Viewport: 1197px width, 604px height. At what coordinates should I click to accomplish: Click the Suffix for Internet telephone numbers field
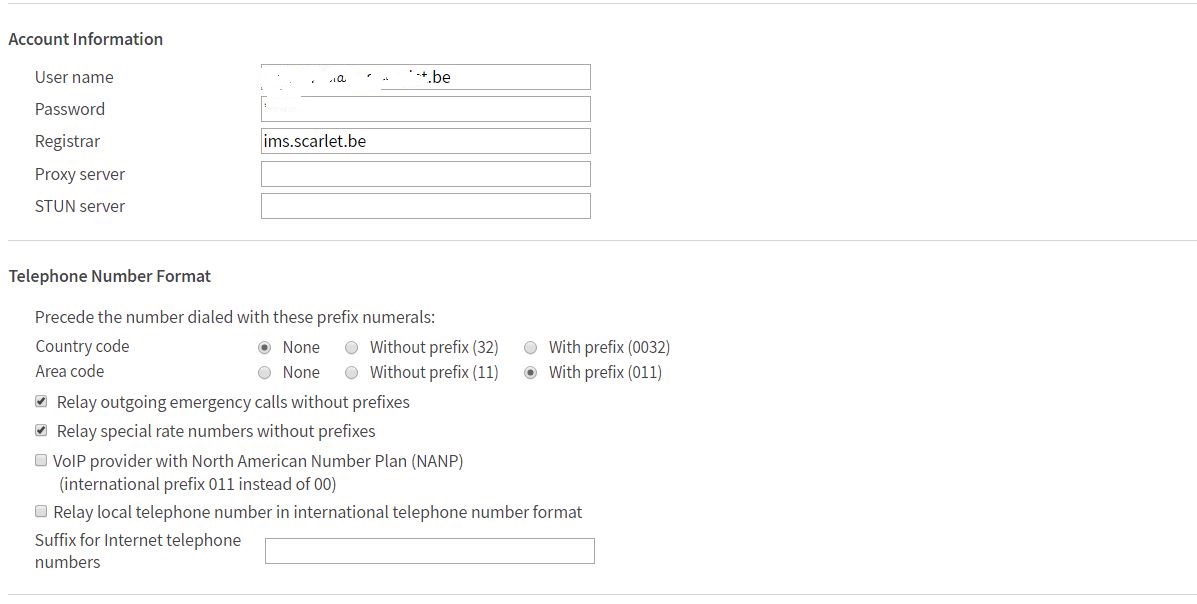click(x=429, y=551)
